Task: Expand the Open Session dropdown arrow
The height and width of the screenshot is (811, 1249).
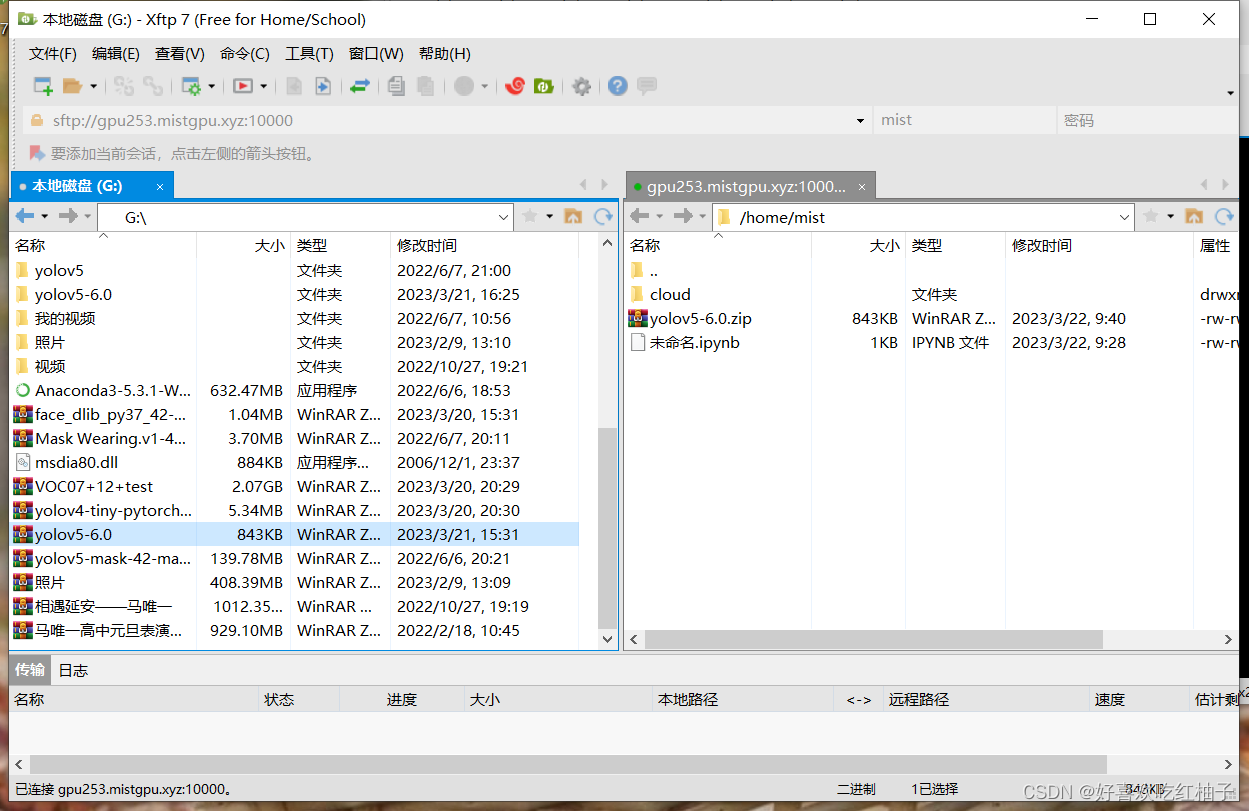Action: [x=93, y=87]
